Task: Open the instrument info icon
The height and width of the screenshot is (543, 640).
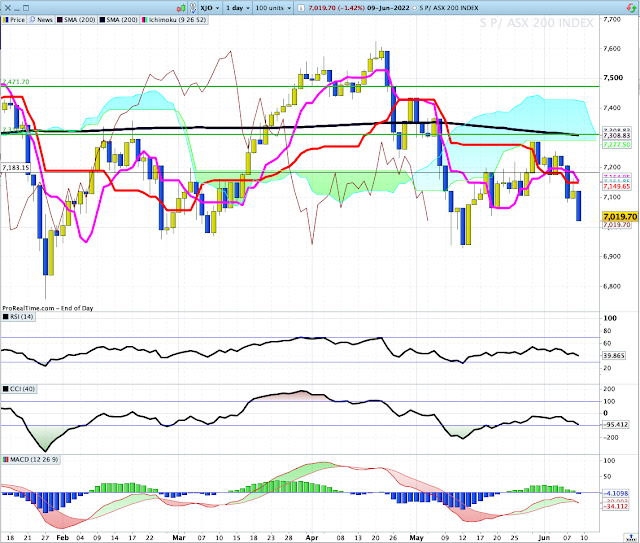Action: [301, 8]
